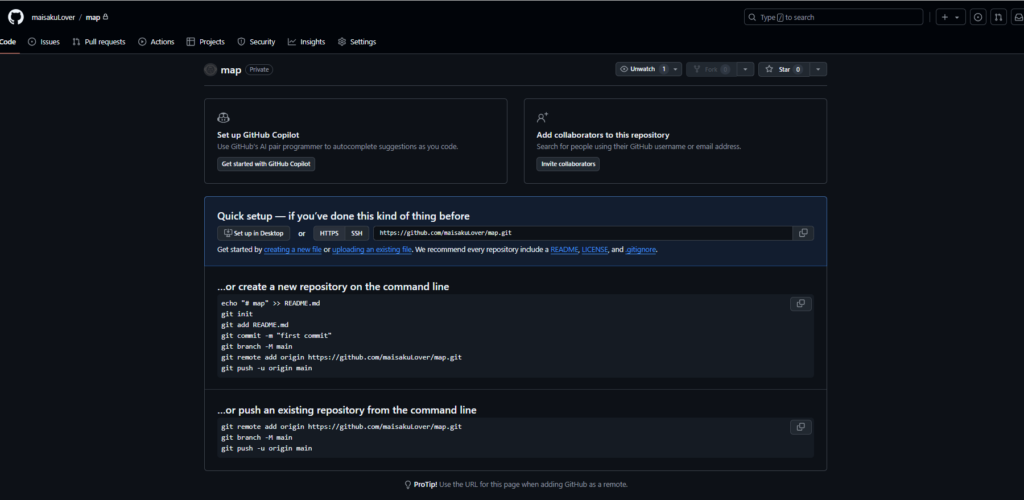Click the Copilot icon above Set up GitHub Copilot

[x=223, y=118]
